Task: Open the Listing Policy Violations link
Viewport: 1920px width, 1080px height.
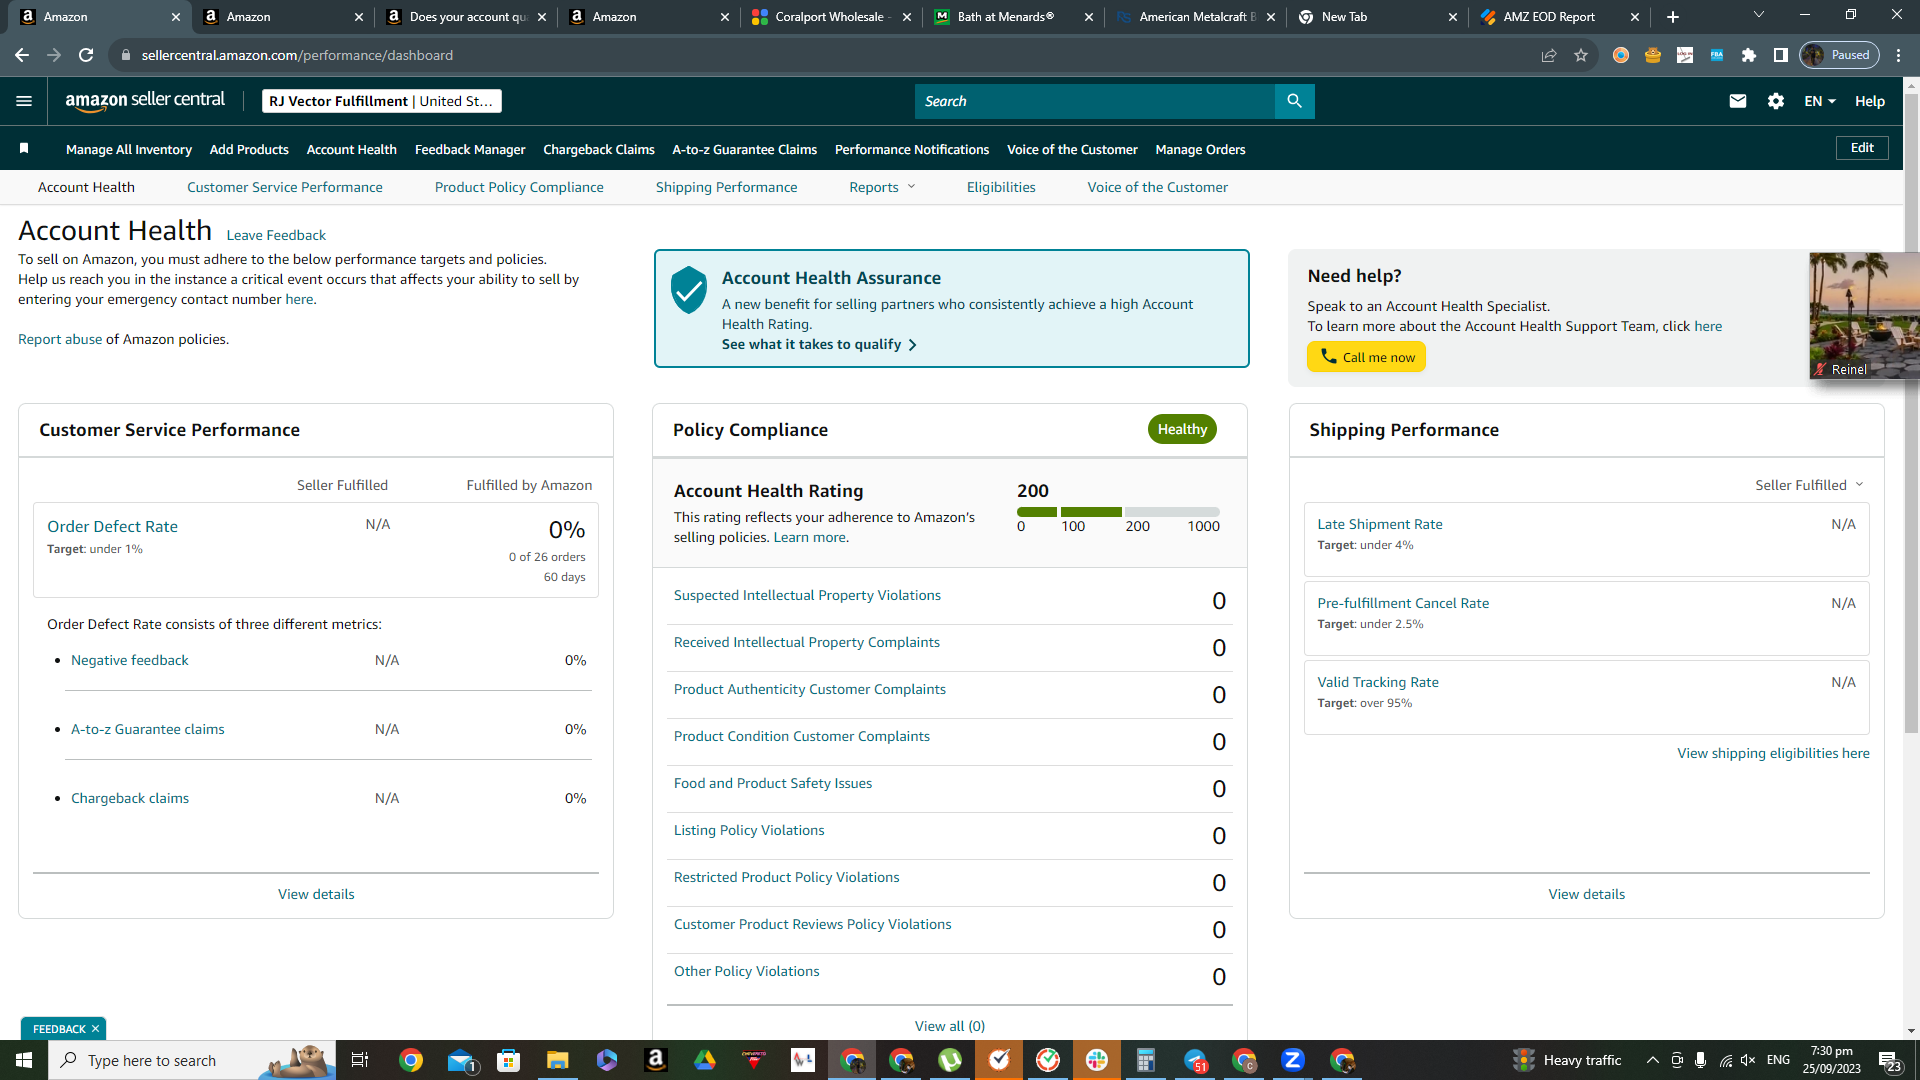Action: pos(749,830)
